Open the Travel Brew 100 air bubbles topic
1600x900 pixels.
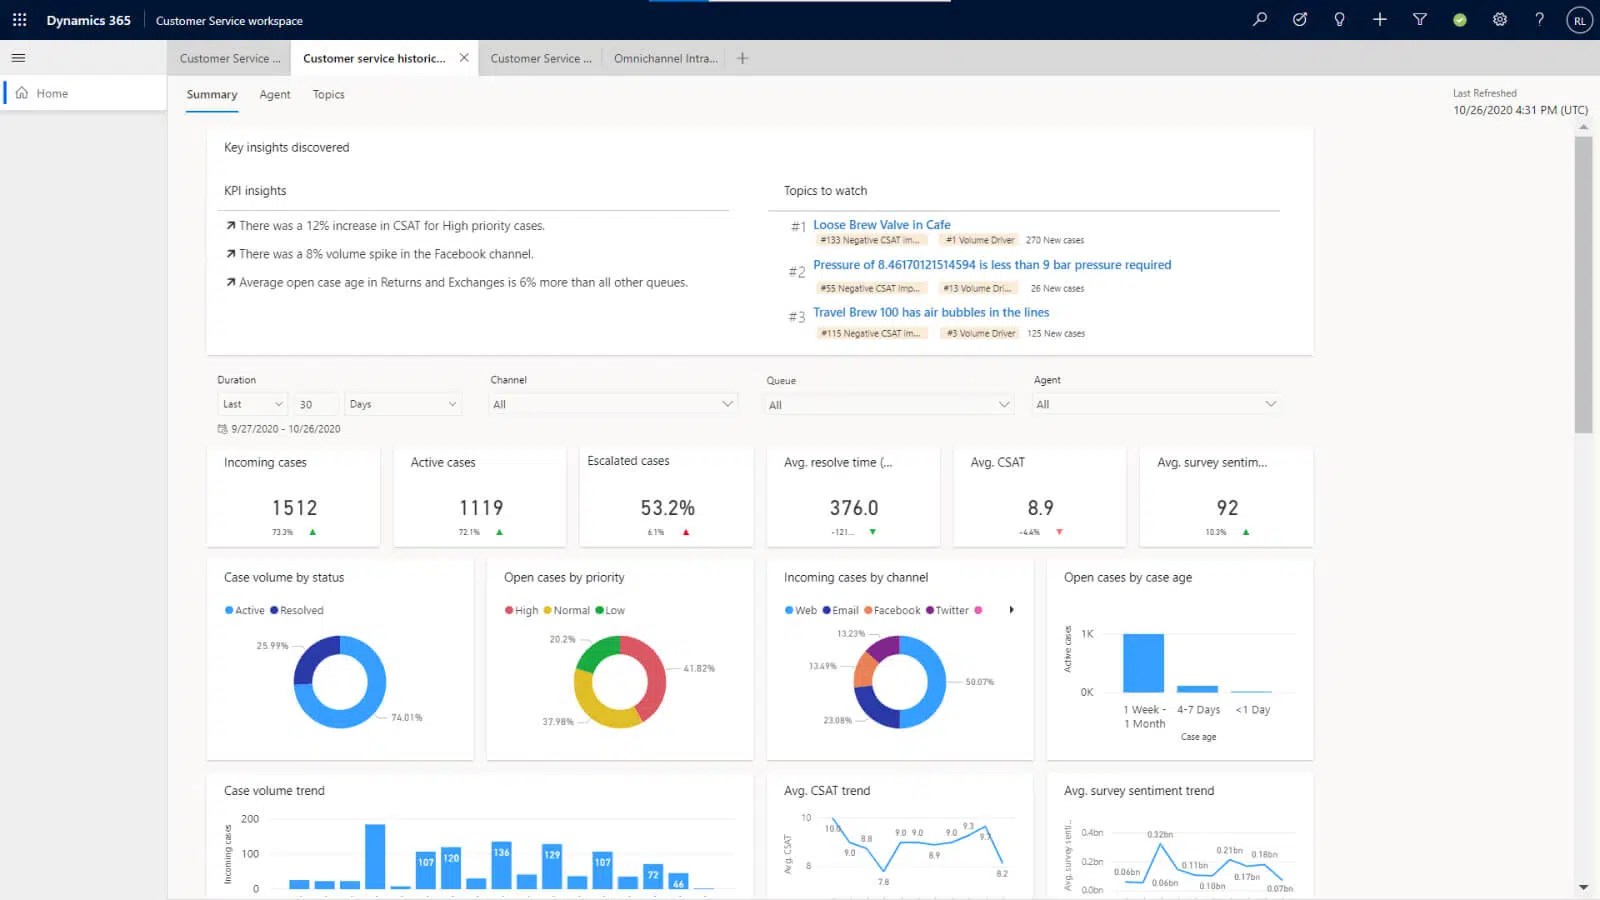[931, 312]
